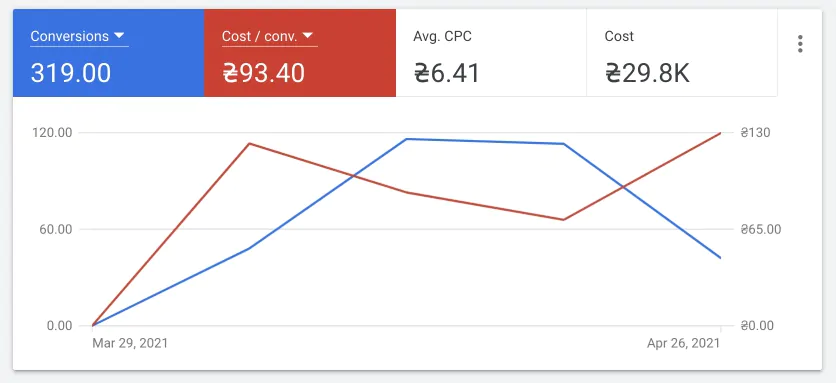Click the ₴29.8K cost value
Image resolution: width=836 pixels, height=383 pixels.
tap(647, 73)
